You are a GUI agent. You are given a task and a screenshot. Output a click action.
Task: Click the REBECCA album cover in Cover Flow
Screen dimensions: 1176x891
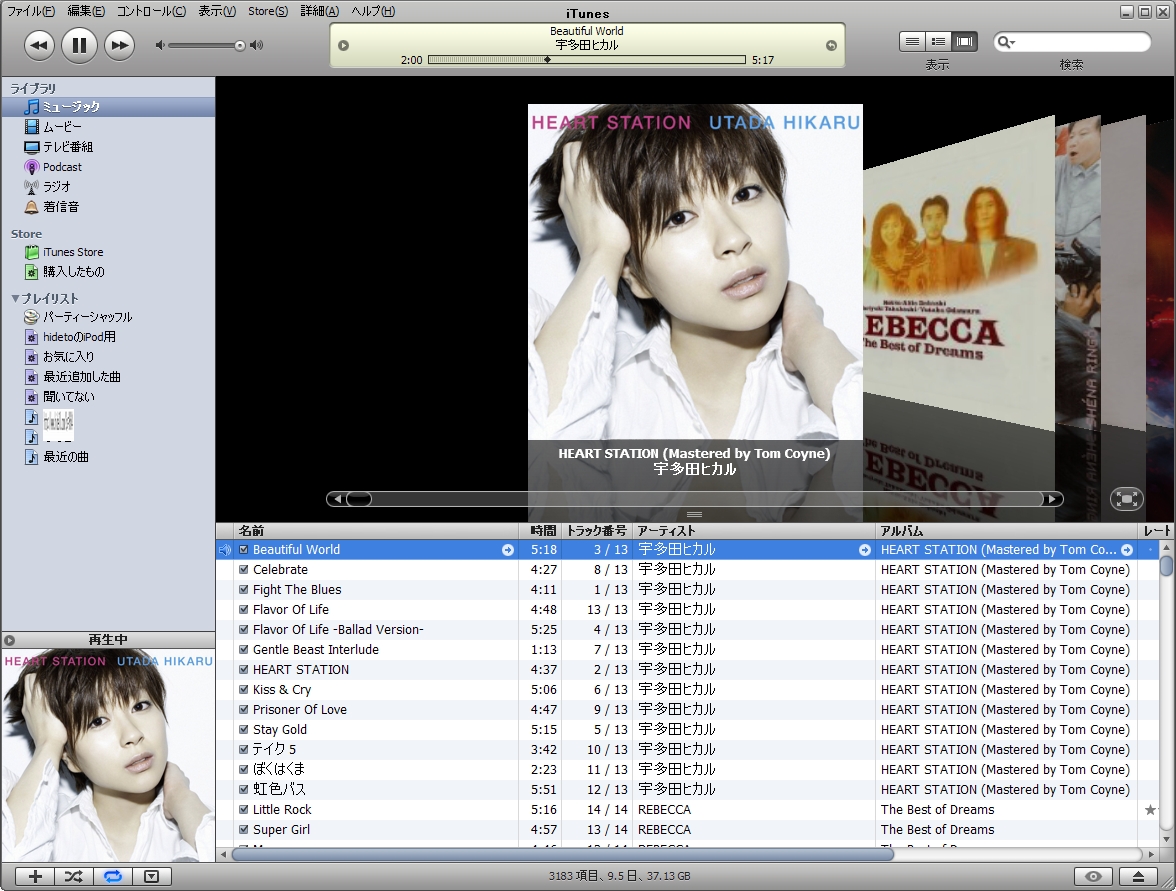958,274
